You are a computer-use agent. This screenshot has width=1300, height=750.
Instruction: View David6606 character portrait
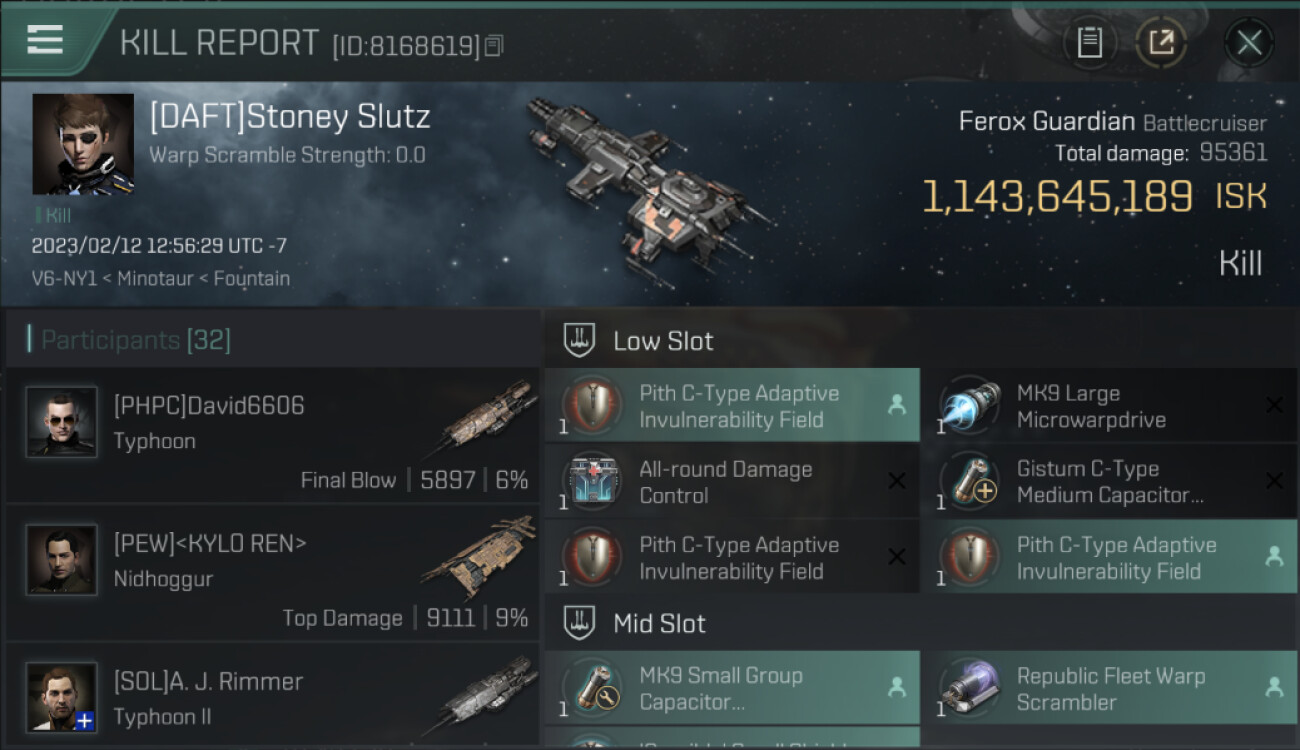(x=62, y=422)
